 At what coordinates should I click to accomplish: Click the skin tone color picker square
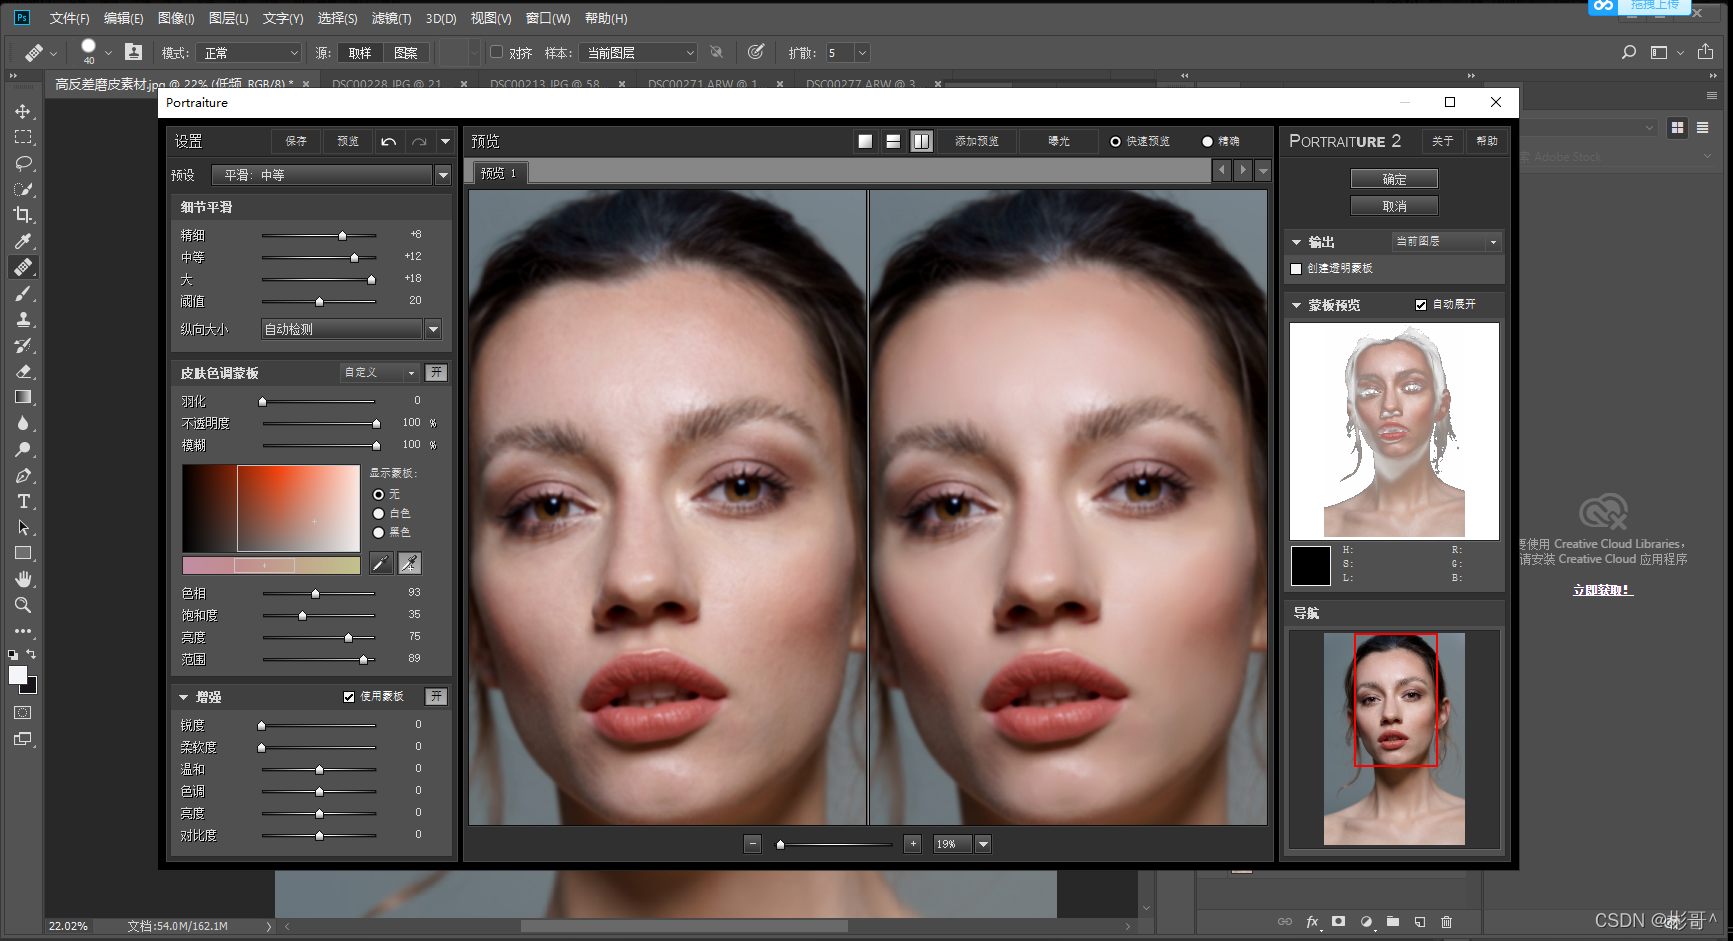click(271, 508)
